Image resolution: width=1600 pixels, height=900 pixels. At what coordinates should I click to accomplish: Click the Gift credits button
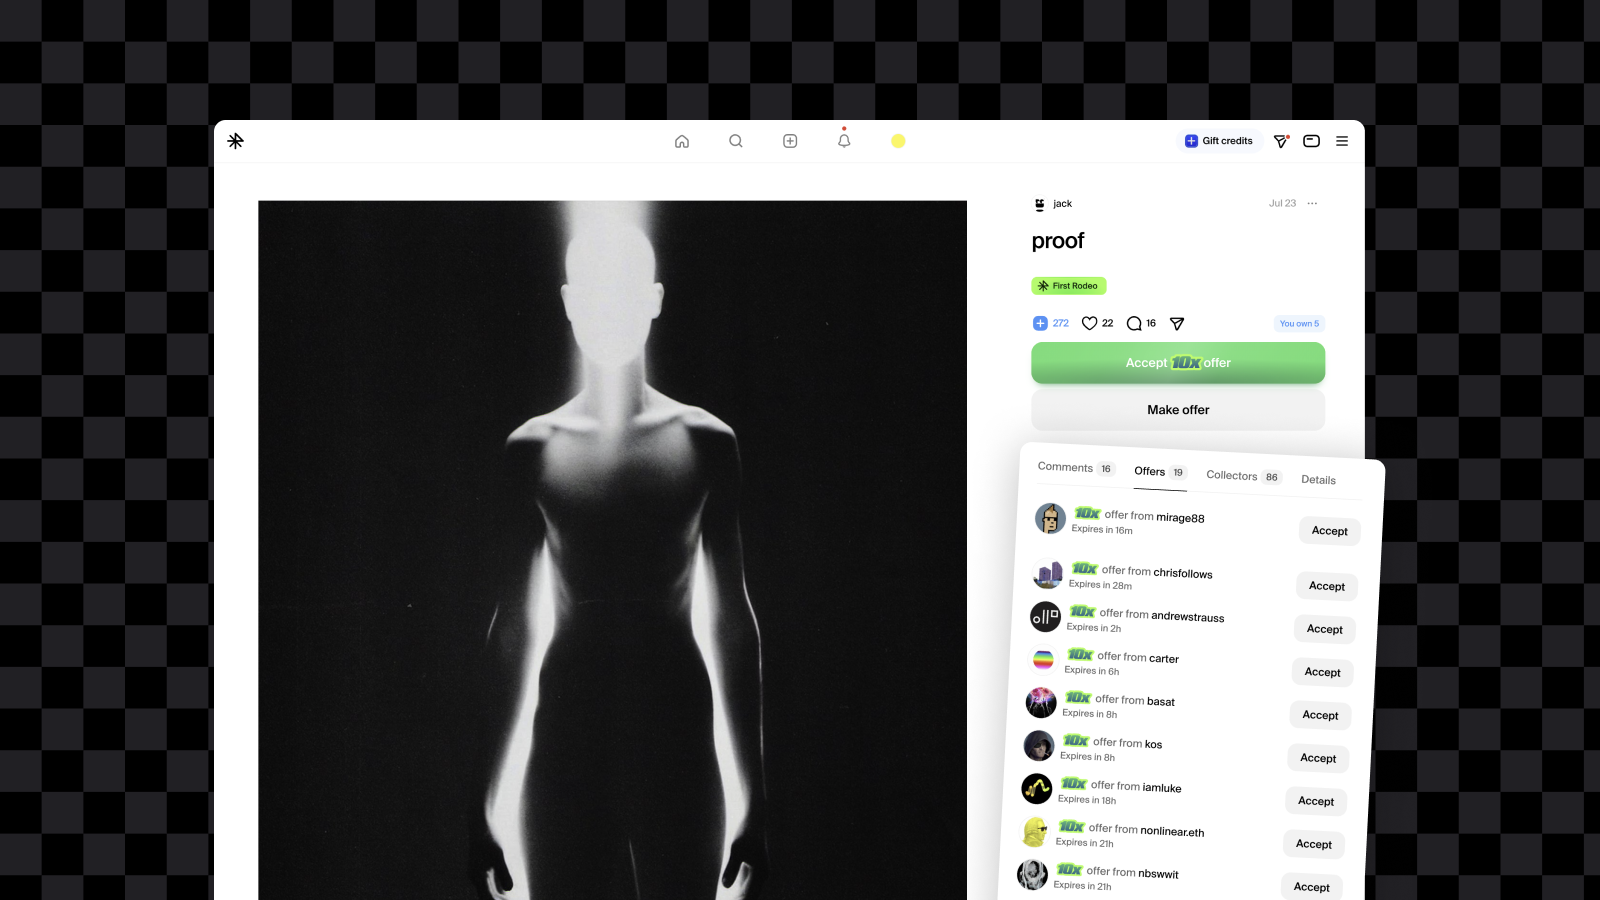coord(1219,141)
